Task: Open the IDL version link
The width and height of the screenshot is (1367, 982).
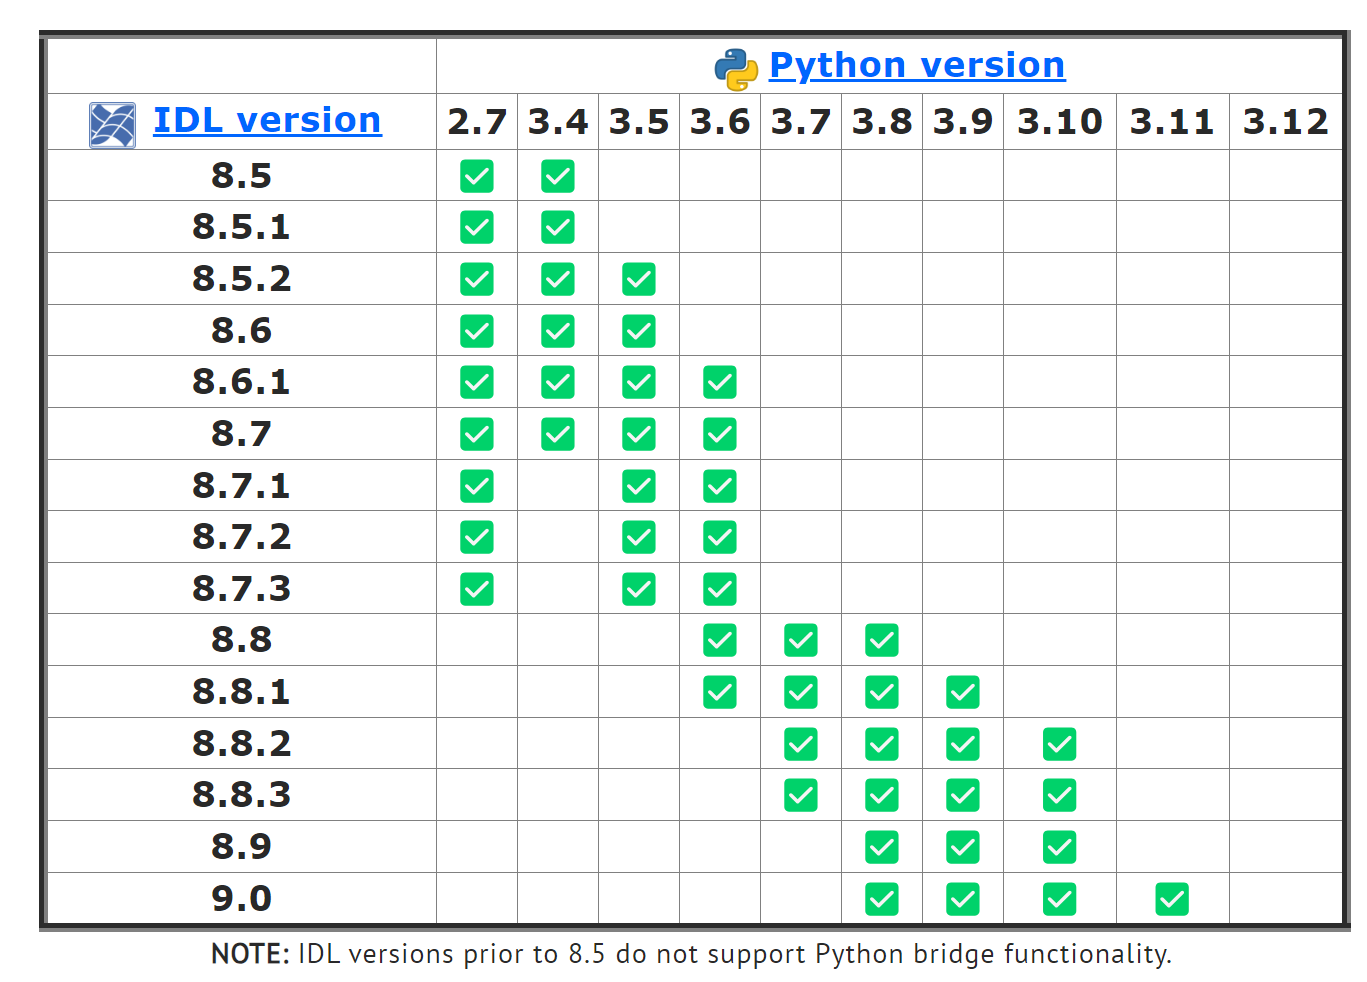Action: 267,120
